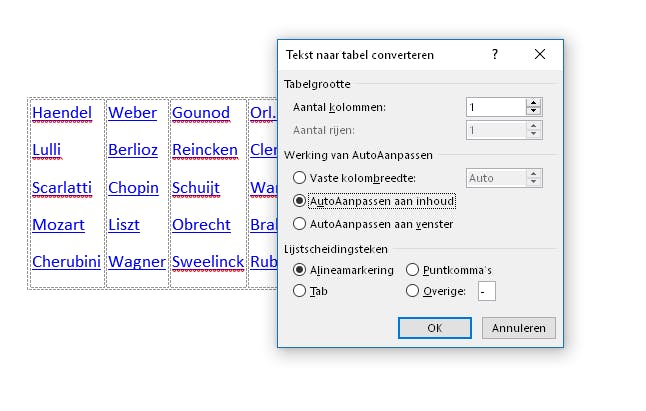Select Puntkomma's separator option

click(413, 270)
